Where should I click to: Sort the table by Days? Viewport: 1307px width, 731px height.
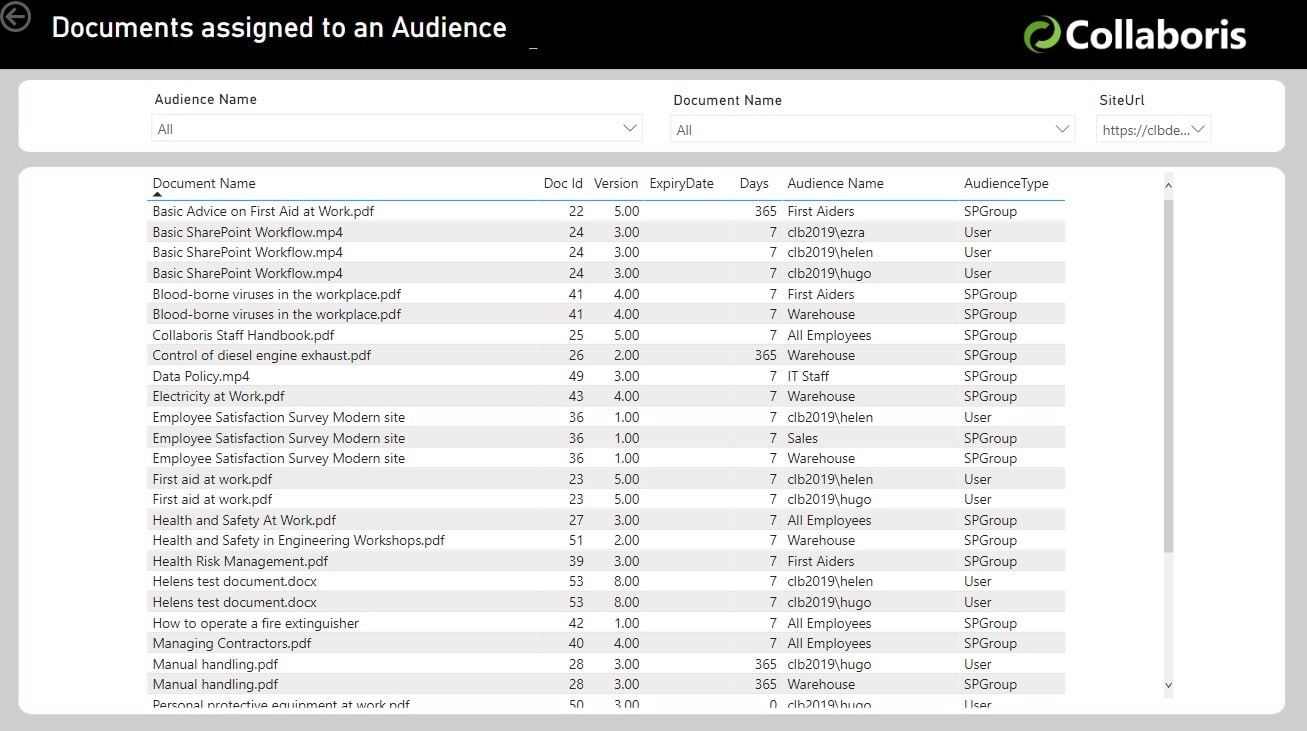(753, 183)
